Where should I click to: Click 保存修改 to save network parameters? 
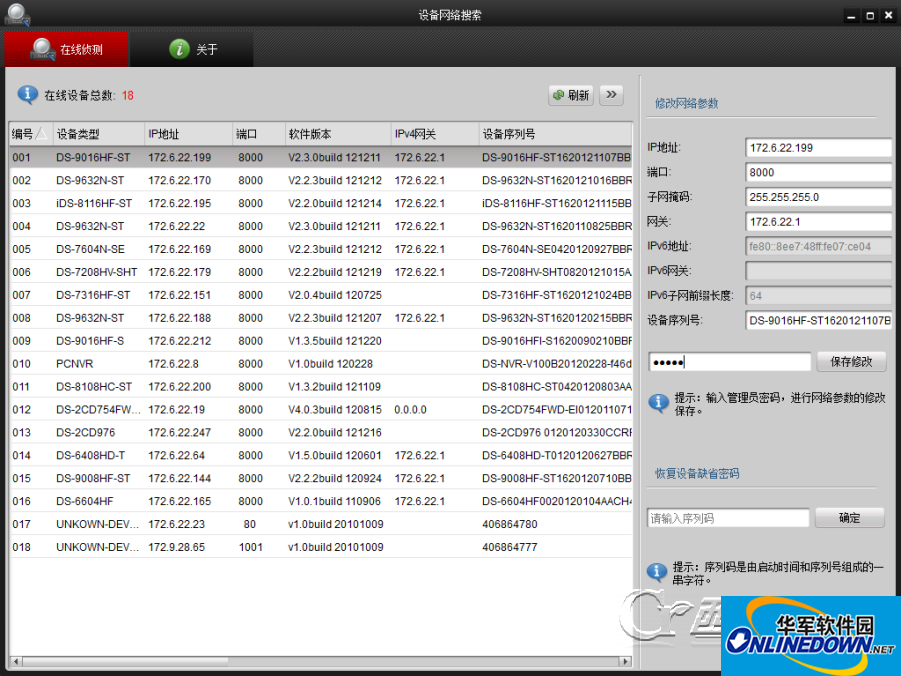[851, 360]
